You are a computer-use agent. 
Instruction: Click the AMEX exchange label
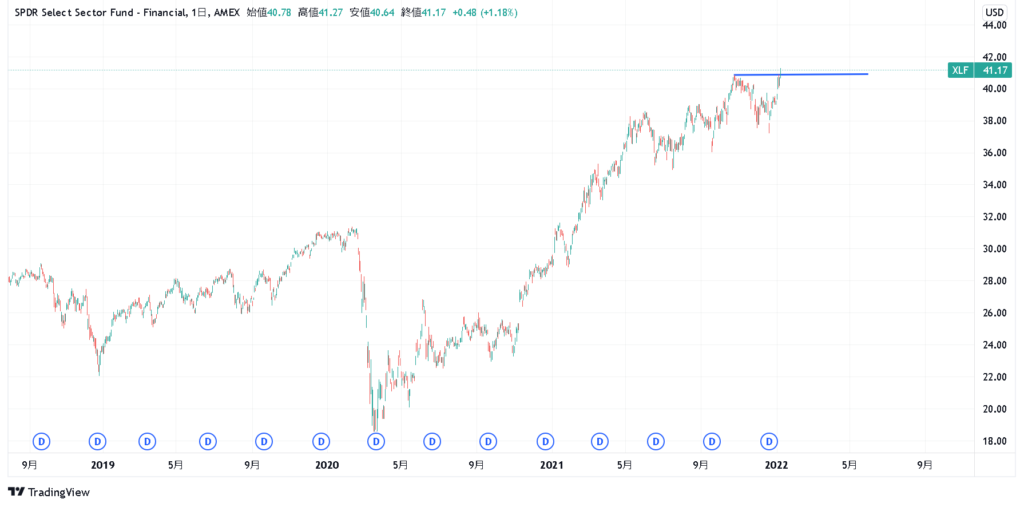(x=228, y=12)
